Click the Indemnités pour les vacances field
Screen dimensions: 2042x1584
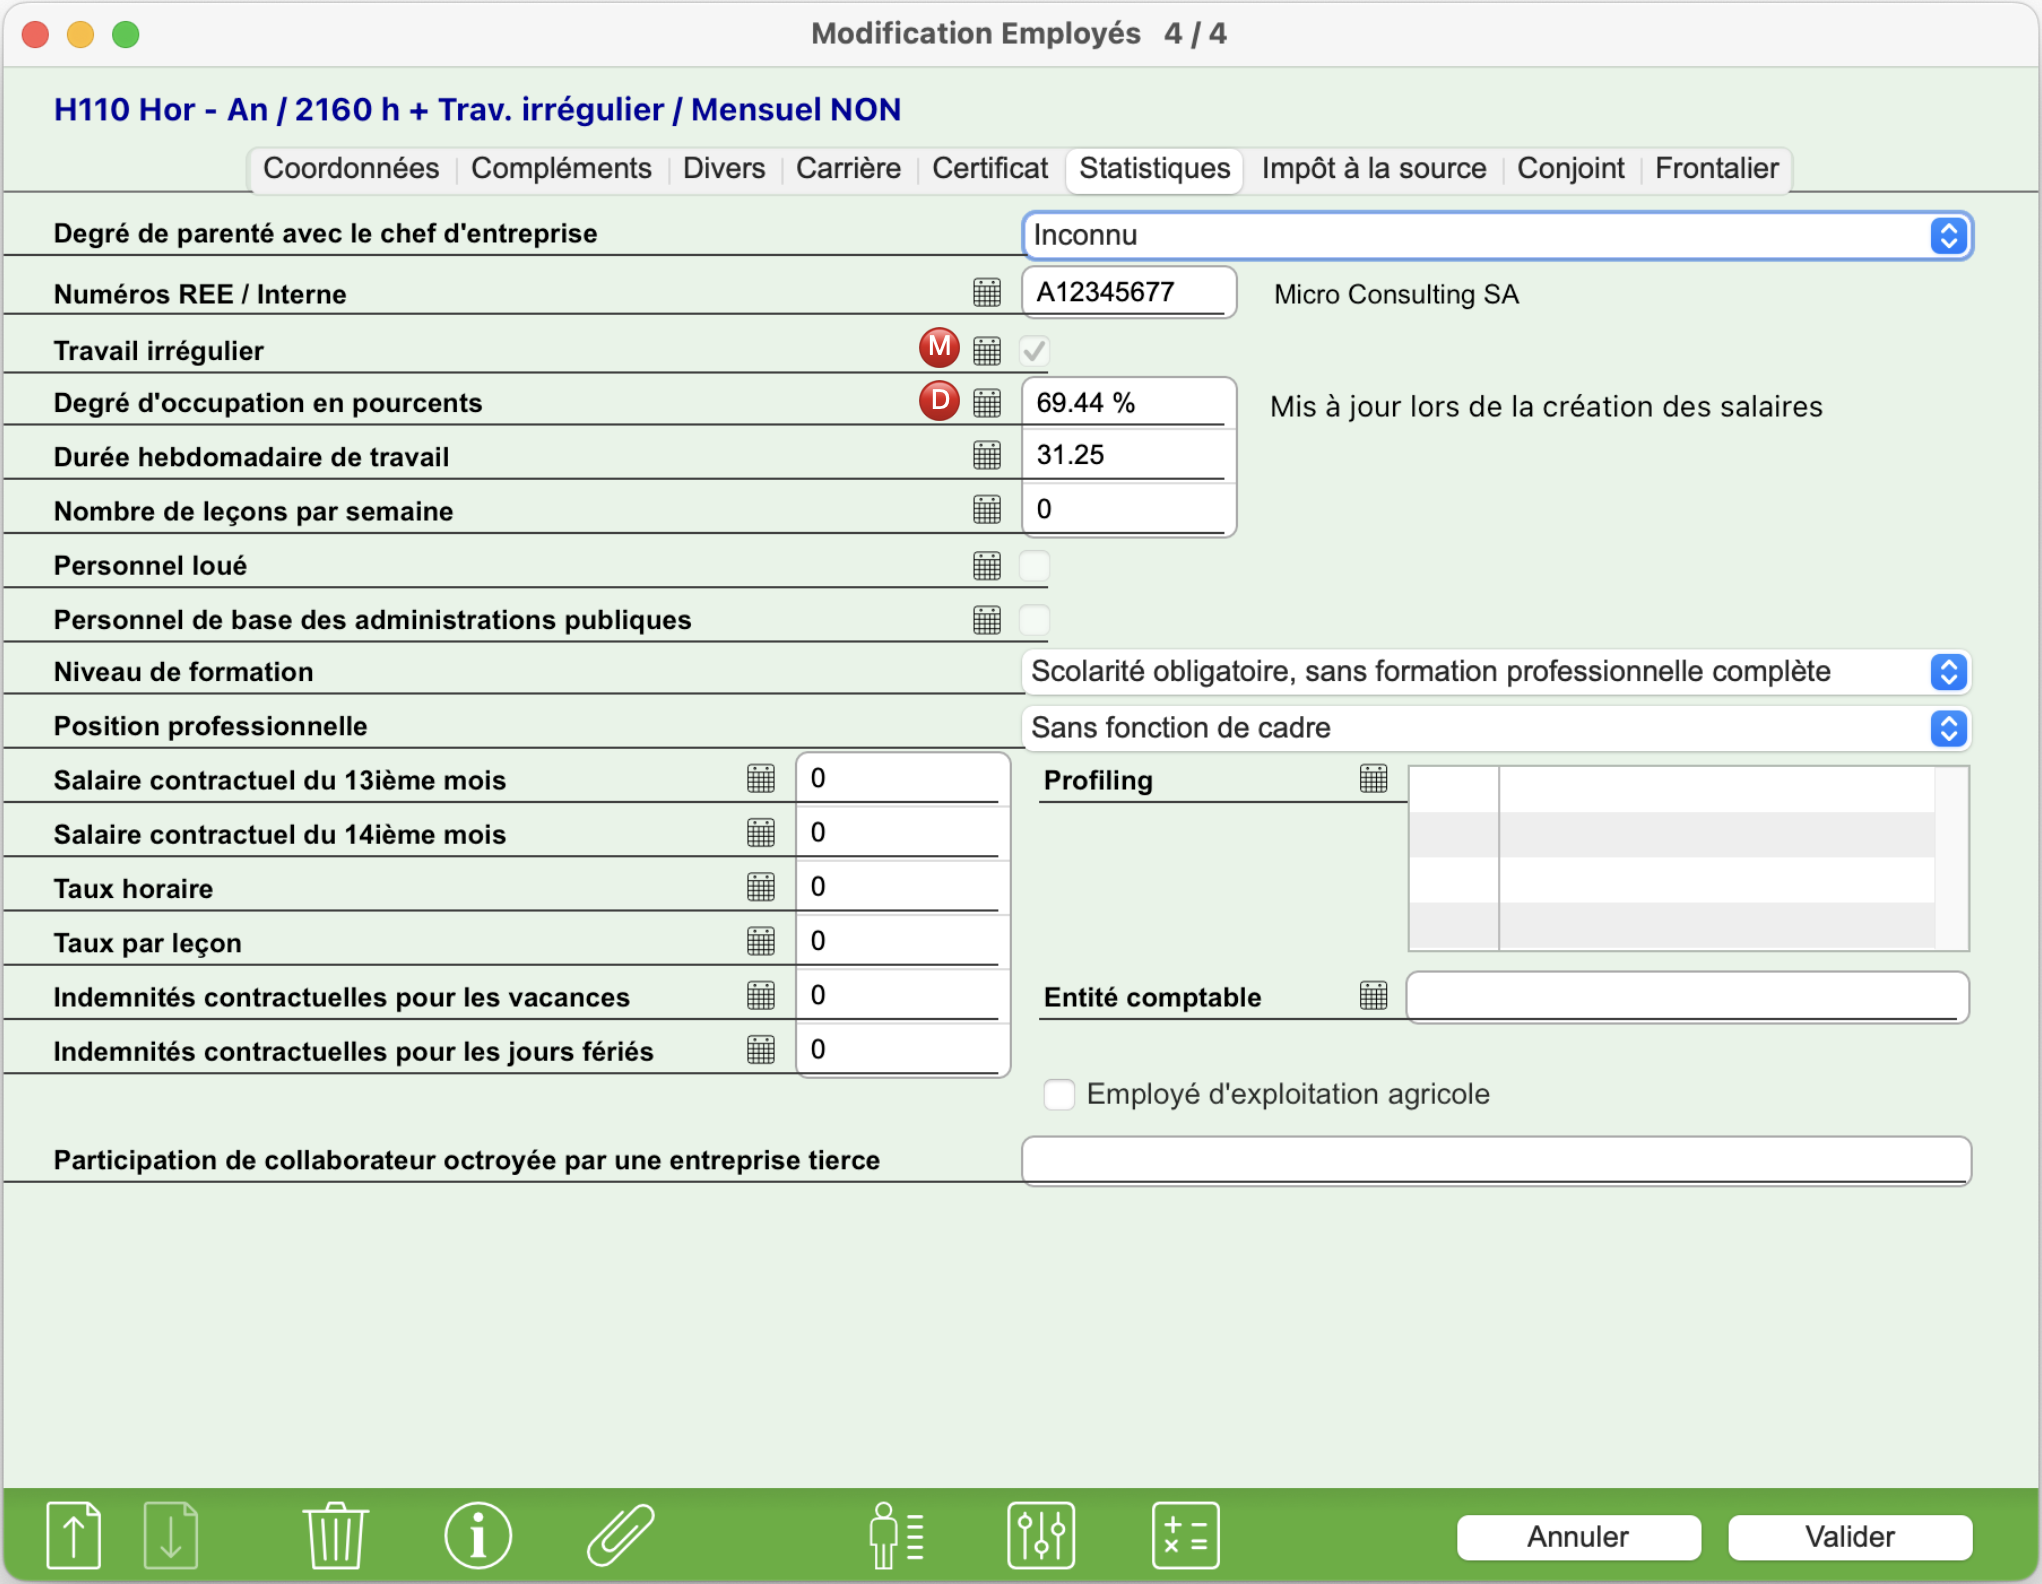pos(903,995)
